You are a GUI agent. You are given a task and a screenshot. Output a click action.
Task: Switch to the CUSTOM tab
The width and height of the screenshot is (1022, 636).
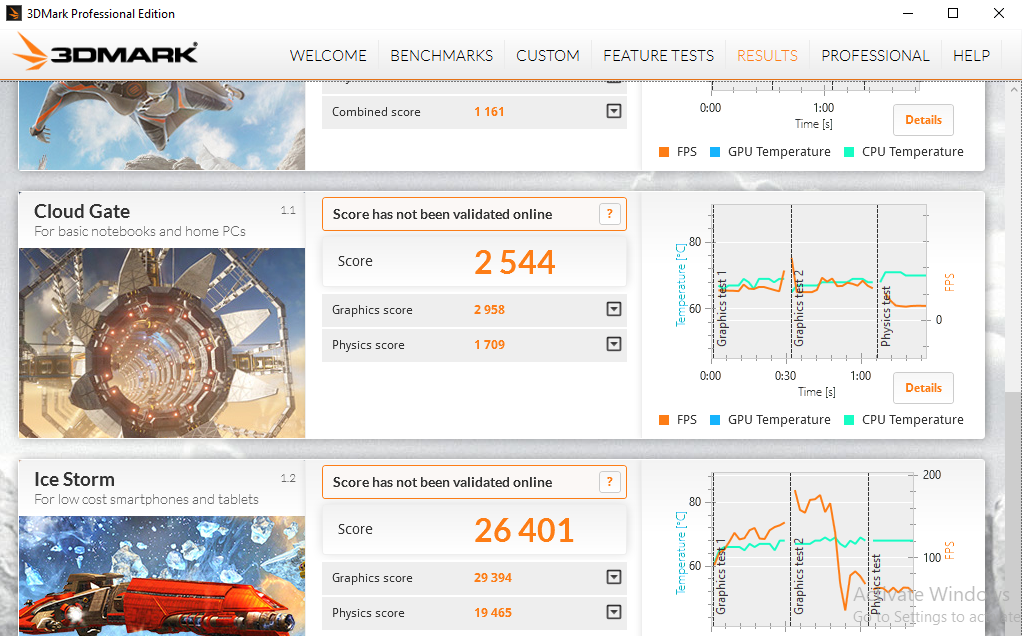tap(548, 56)
